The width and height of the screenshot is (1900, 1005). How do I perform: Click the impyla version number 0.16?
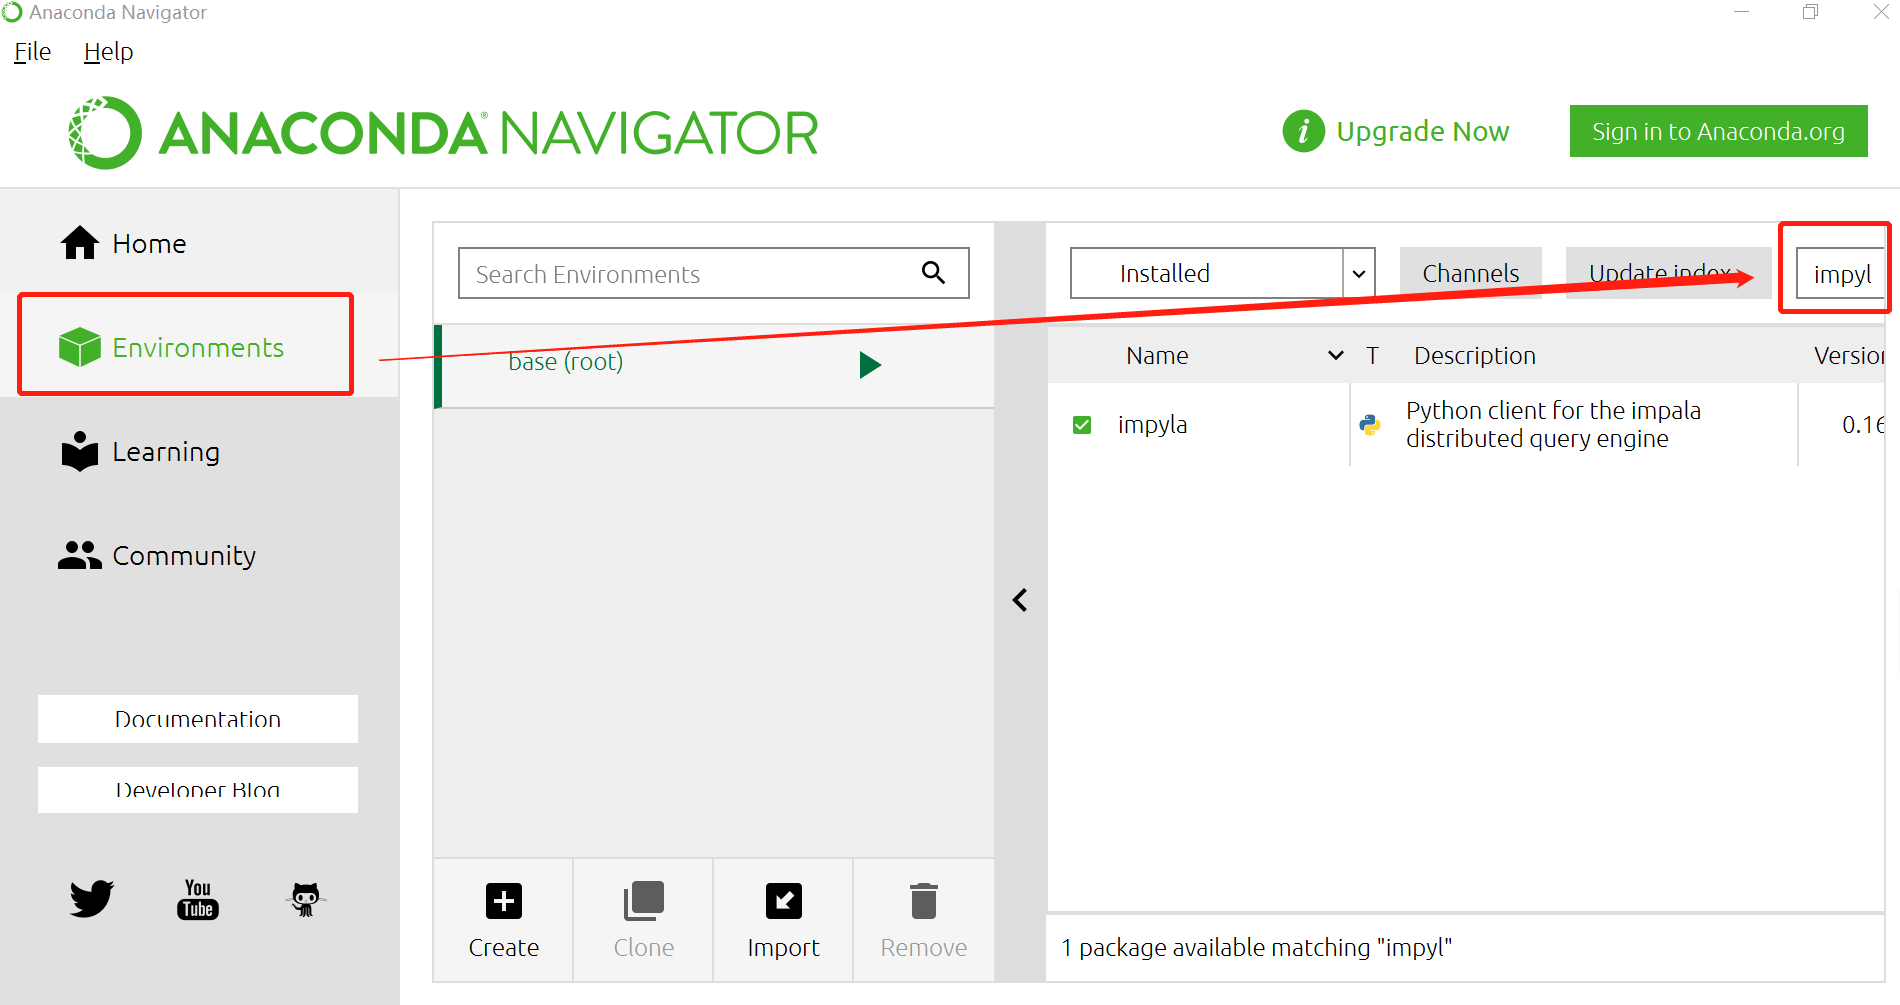pos(1863,425)
